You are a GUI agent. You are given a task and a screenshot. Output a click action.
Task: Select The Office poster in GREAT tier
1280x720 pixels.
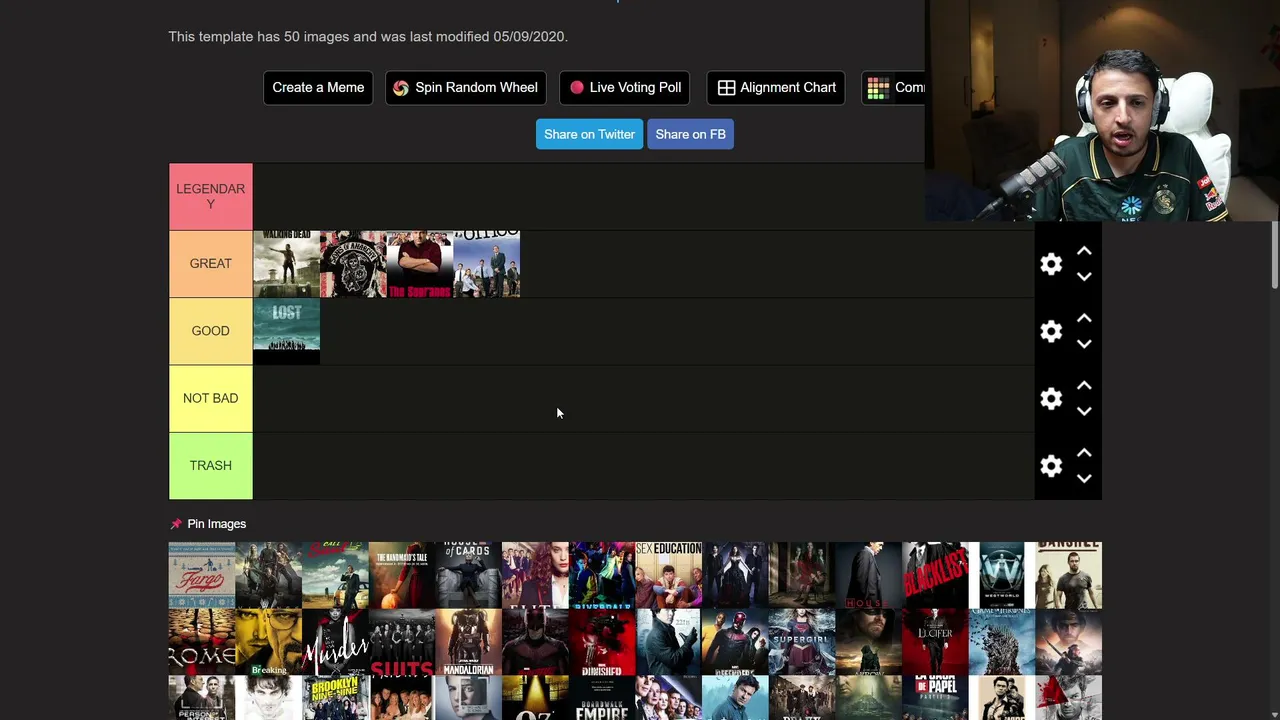click(x=487, y=264)
